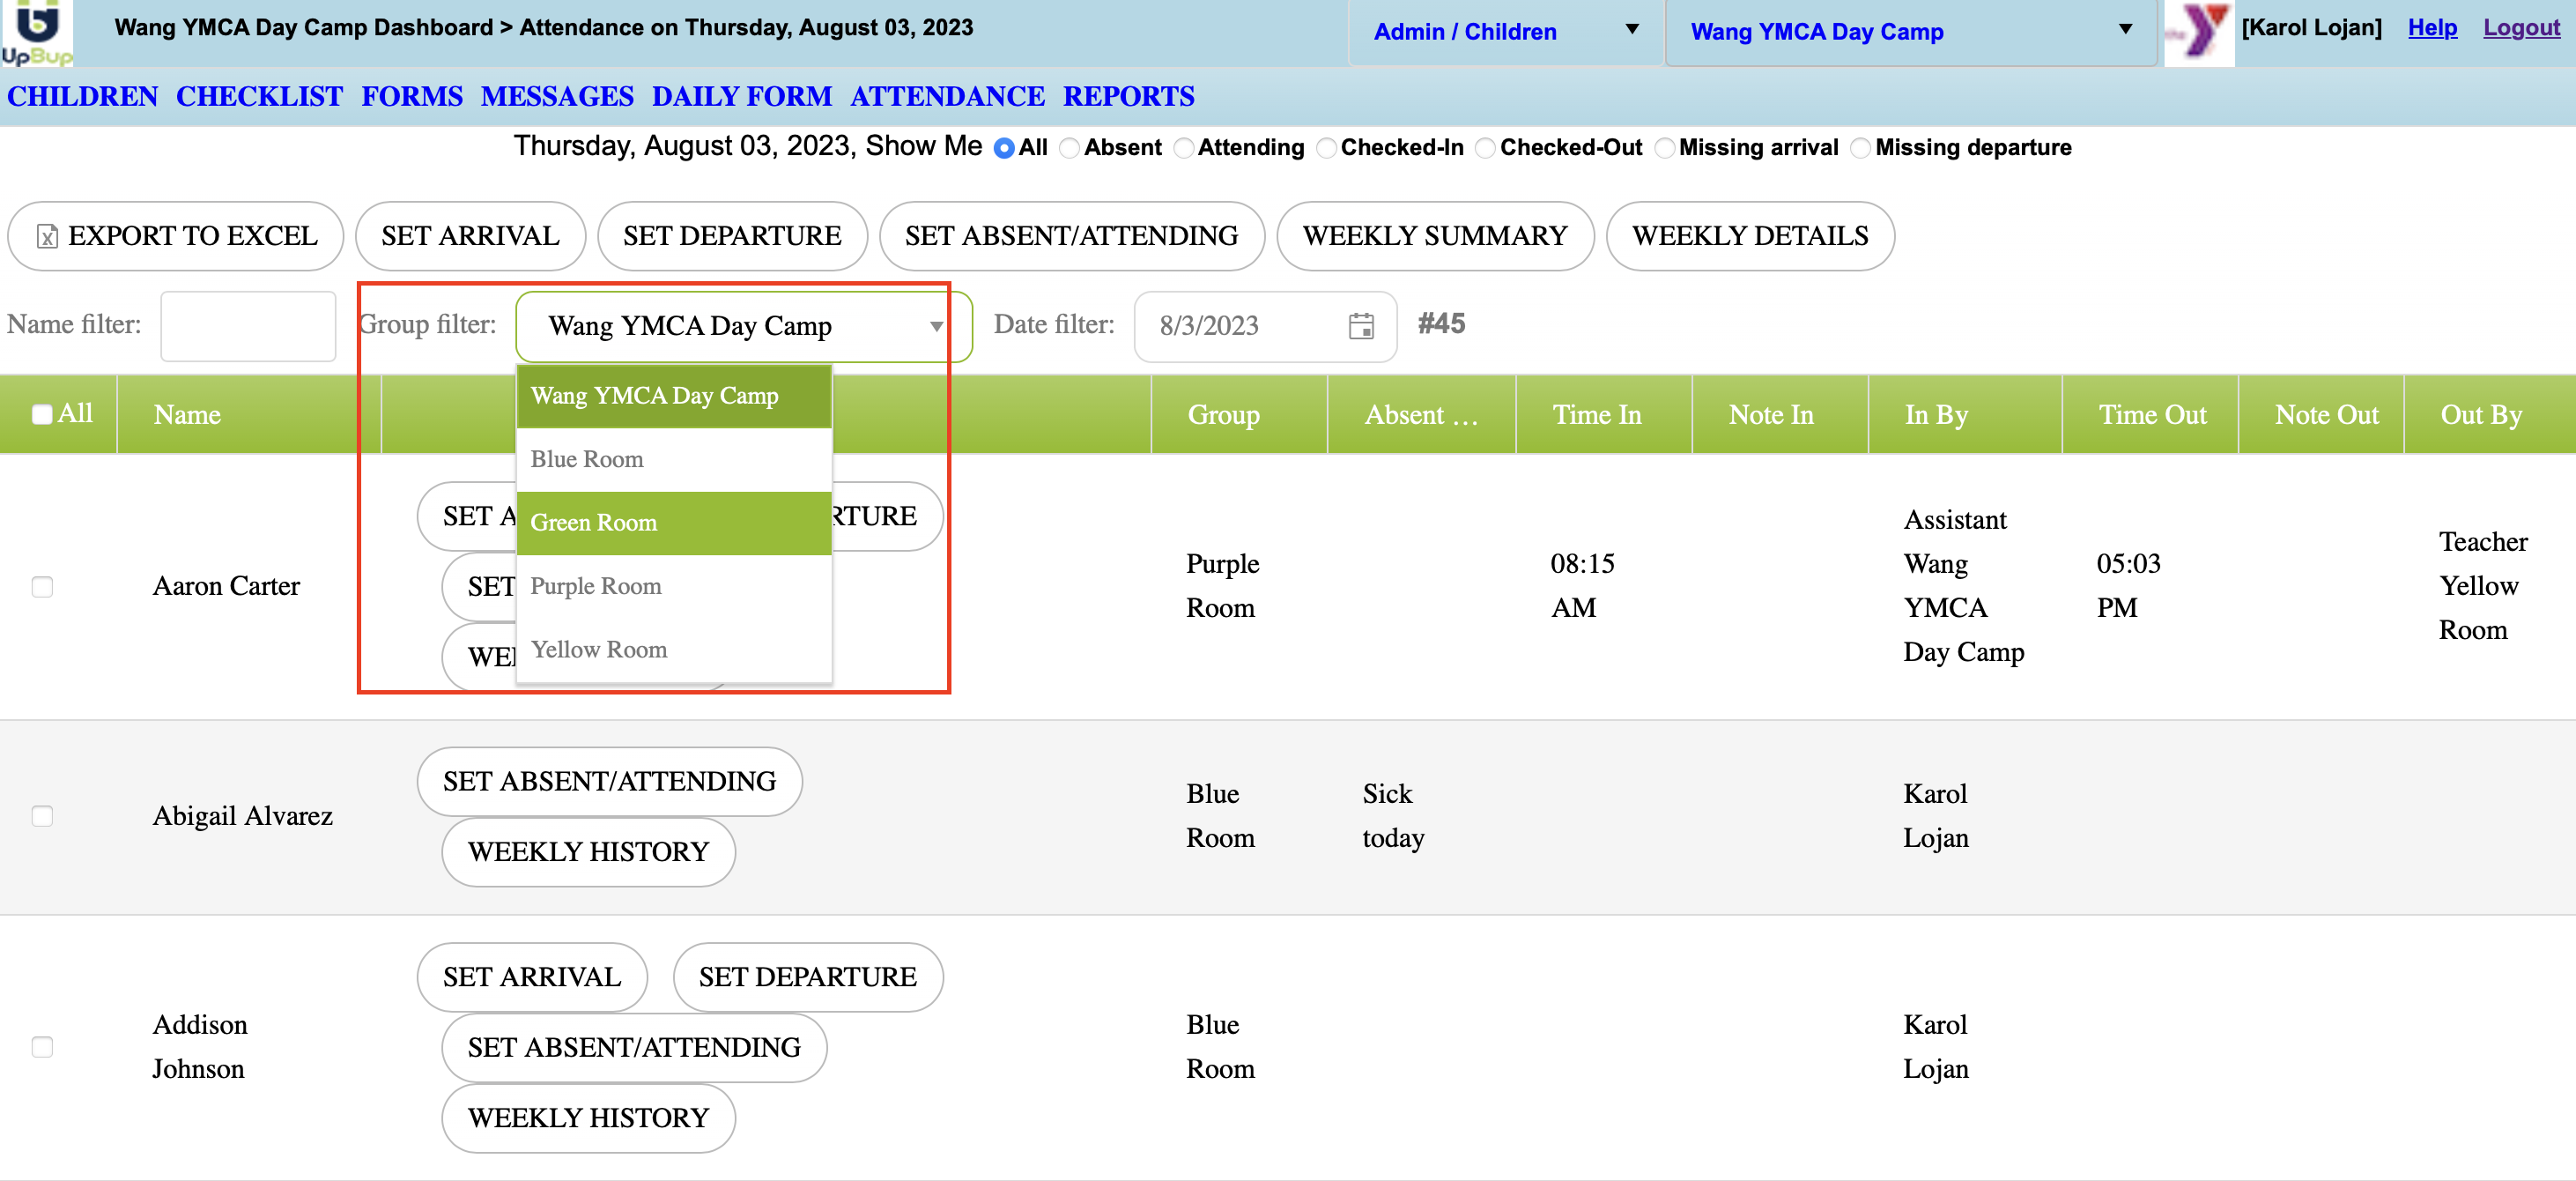Check the All checkbox in table header
This screenshot has width=2576, height=1181.
pyautogui.click(x=42, y=415)
